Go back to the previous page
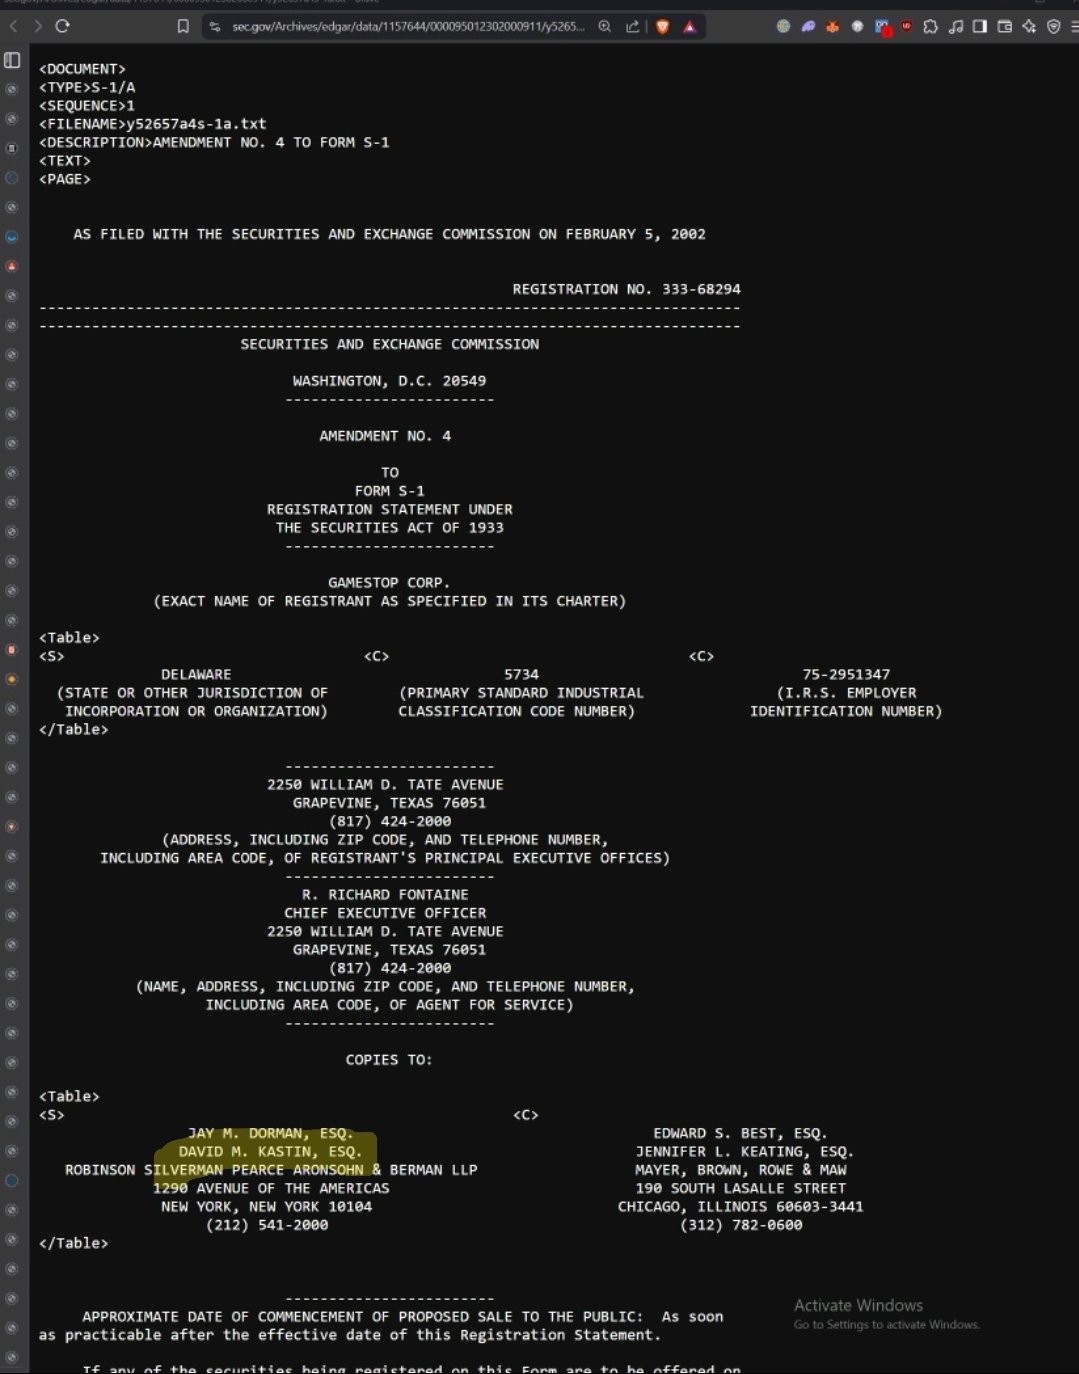This screenshot has height=1374, width=1079. tap(13, 27)
